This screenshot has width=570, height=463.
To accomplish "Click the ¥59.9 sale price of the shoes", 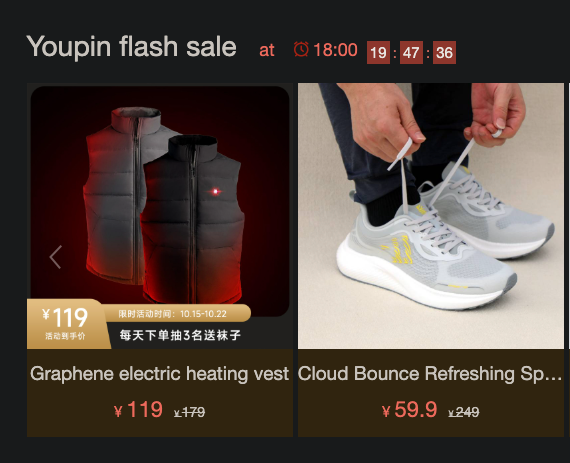I will (x=409, y=410).
